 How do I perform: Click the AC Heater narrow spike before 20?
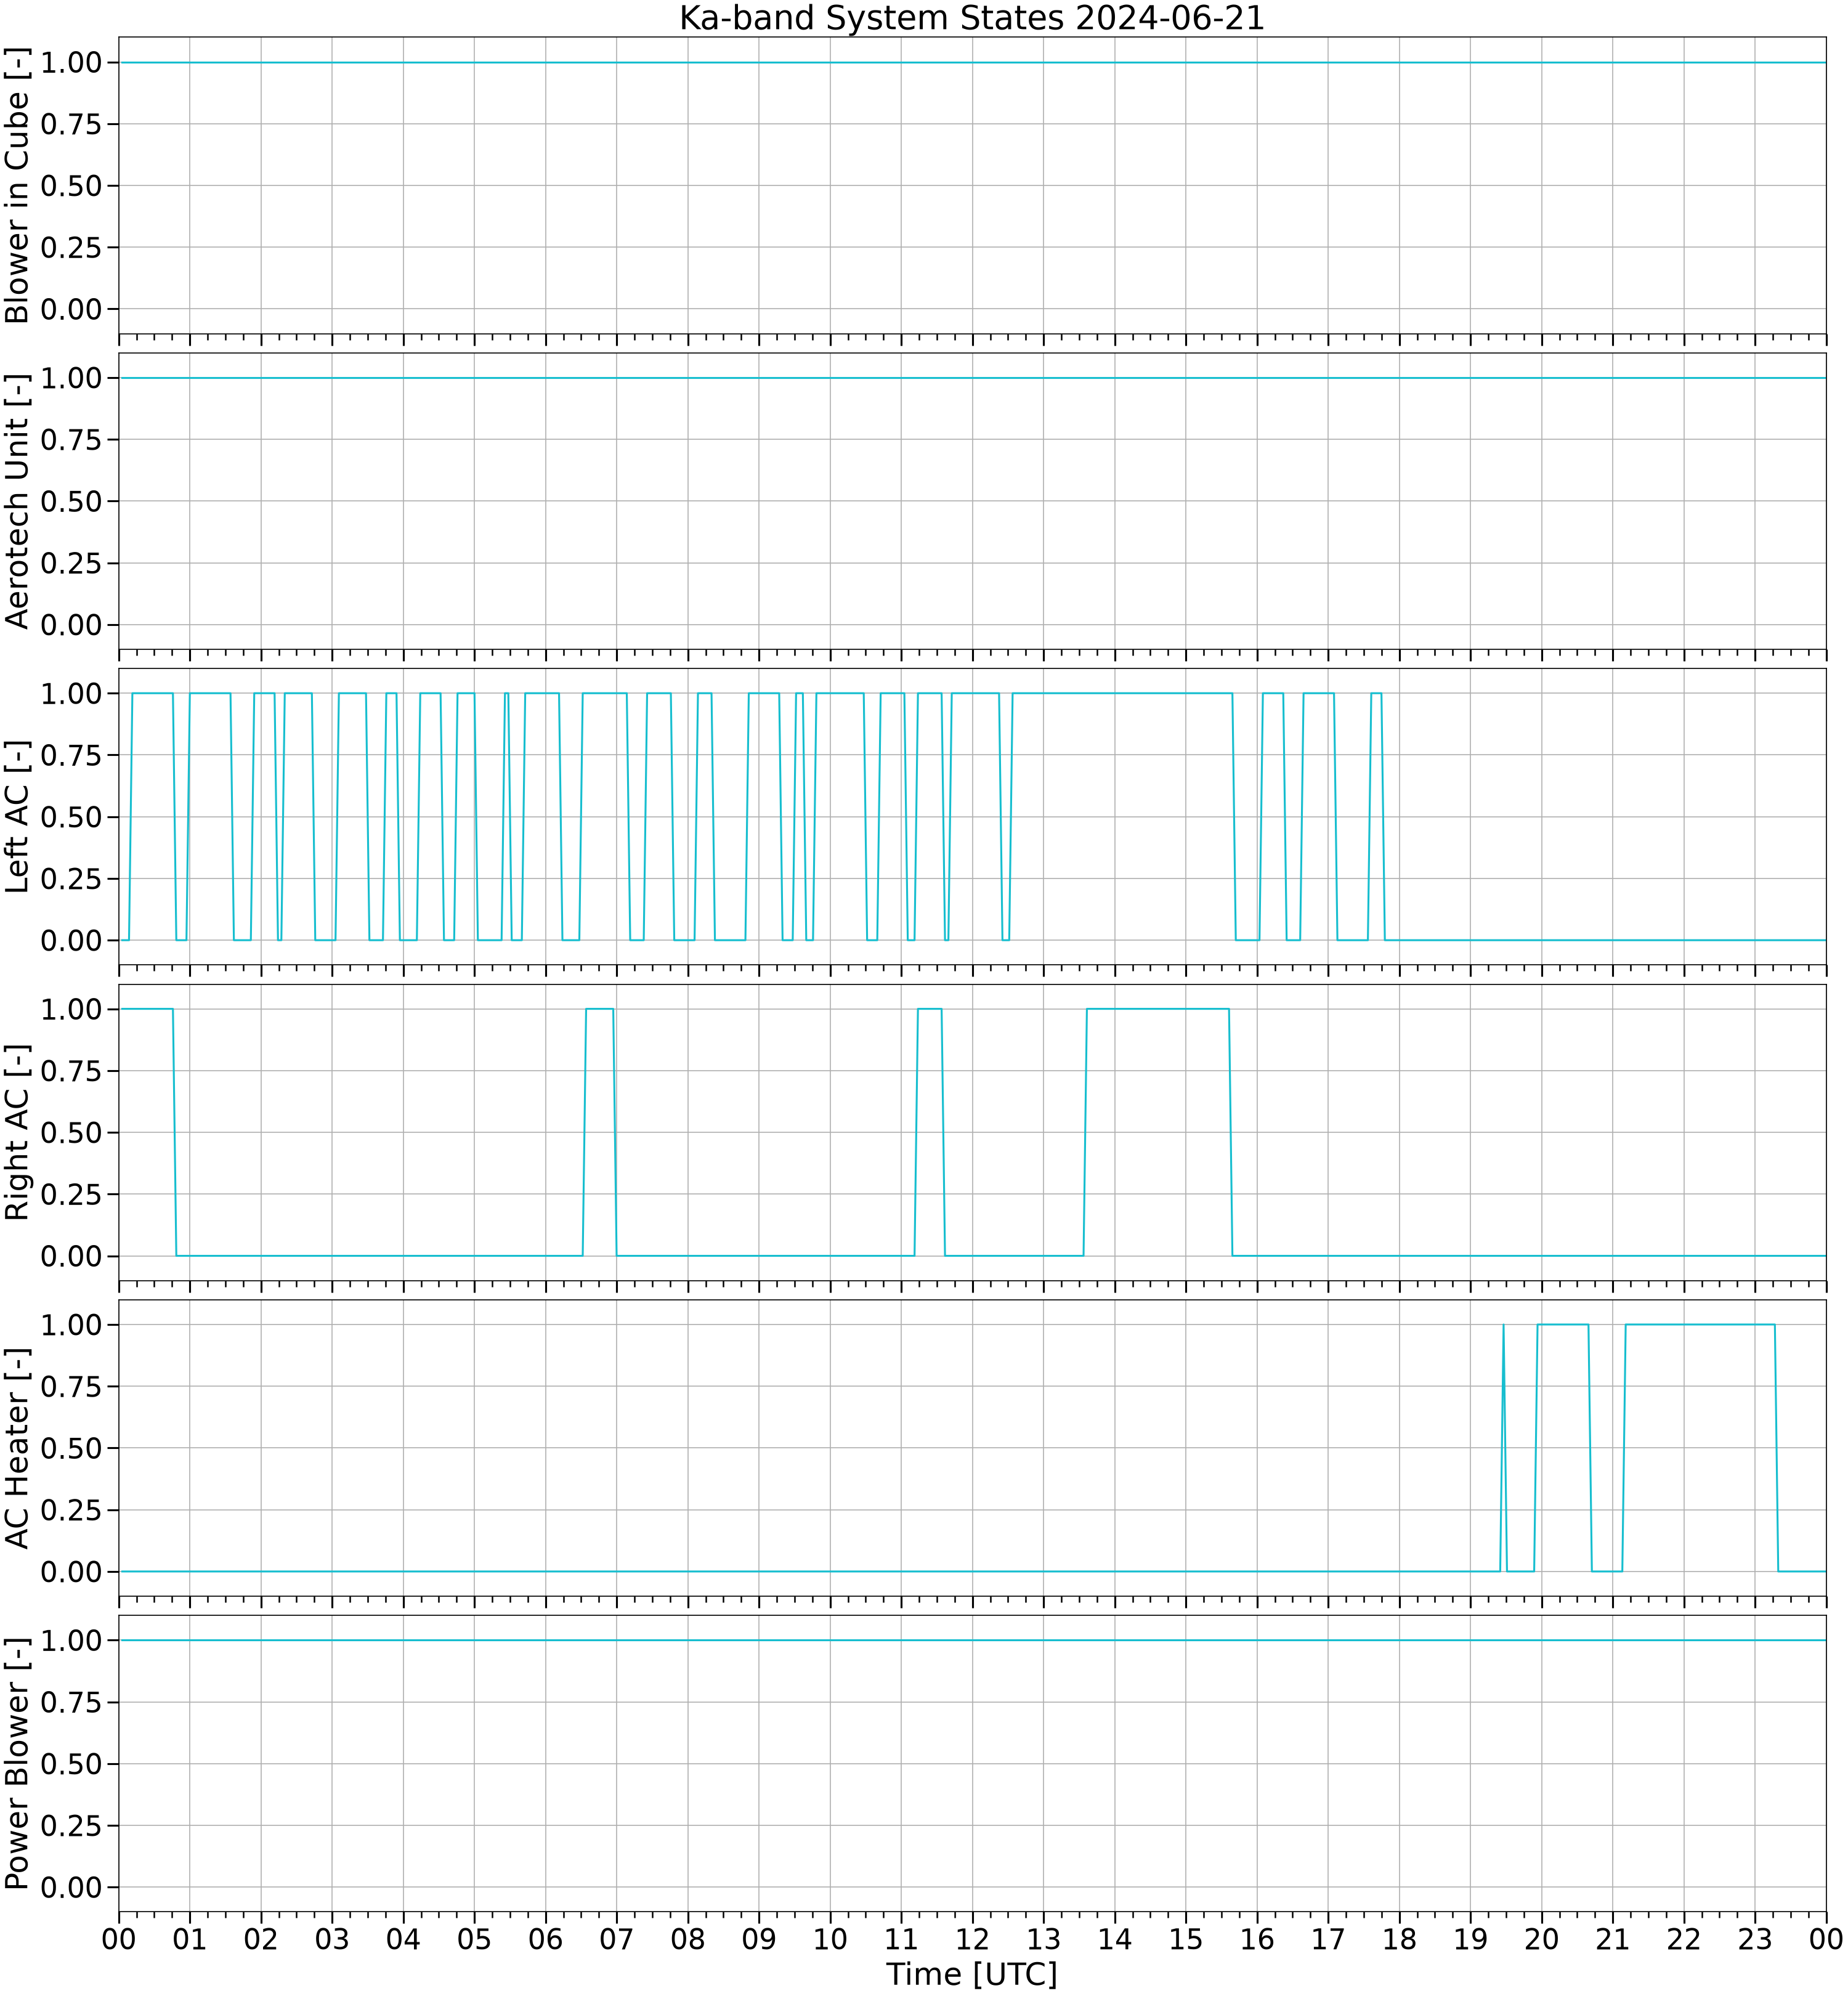coord(1503,1448)
